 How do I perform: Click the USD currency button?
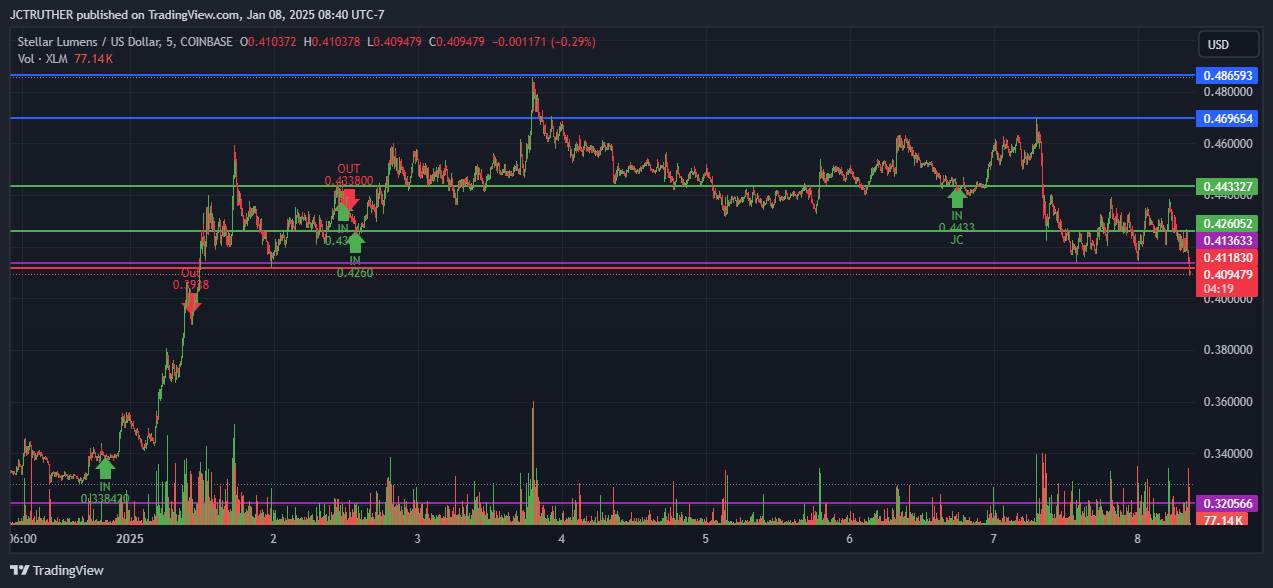1228,44
